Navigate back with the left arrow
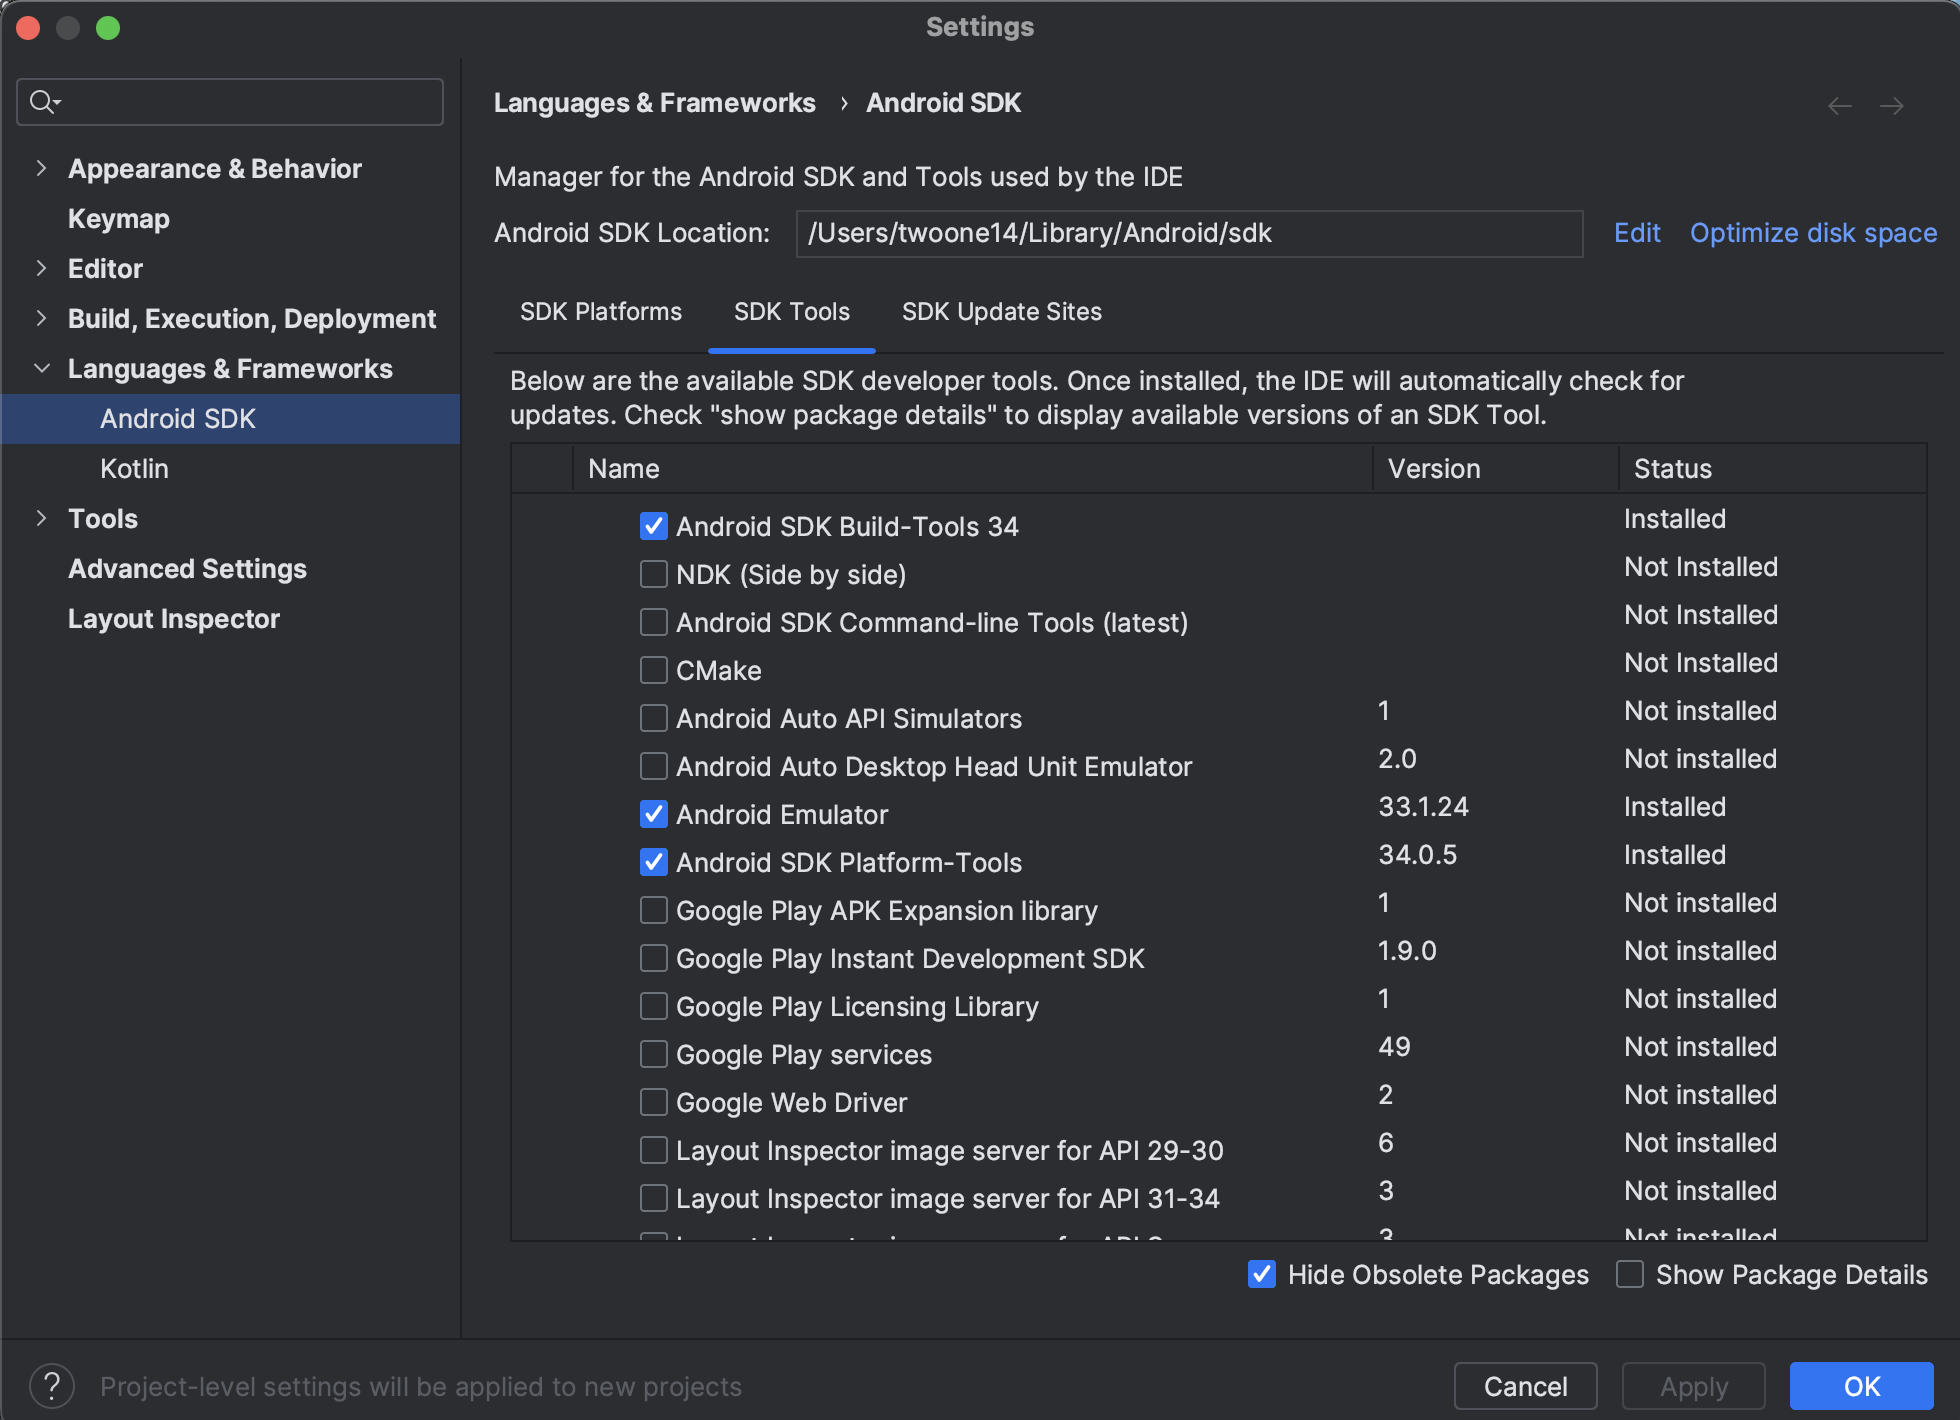 [1839, 105]
